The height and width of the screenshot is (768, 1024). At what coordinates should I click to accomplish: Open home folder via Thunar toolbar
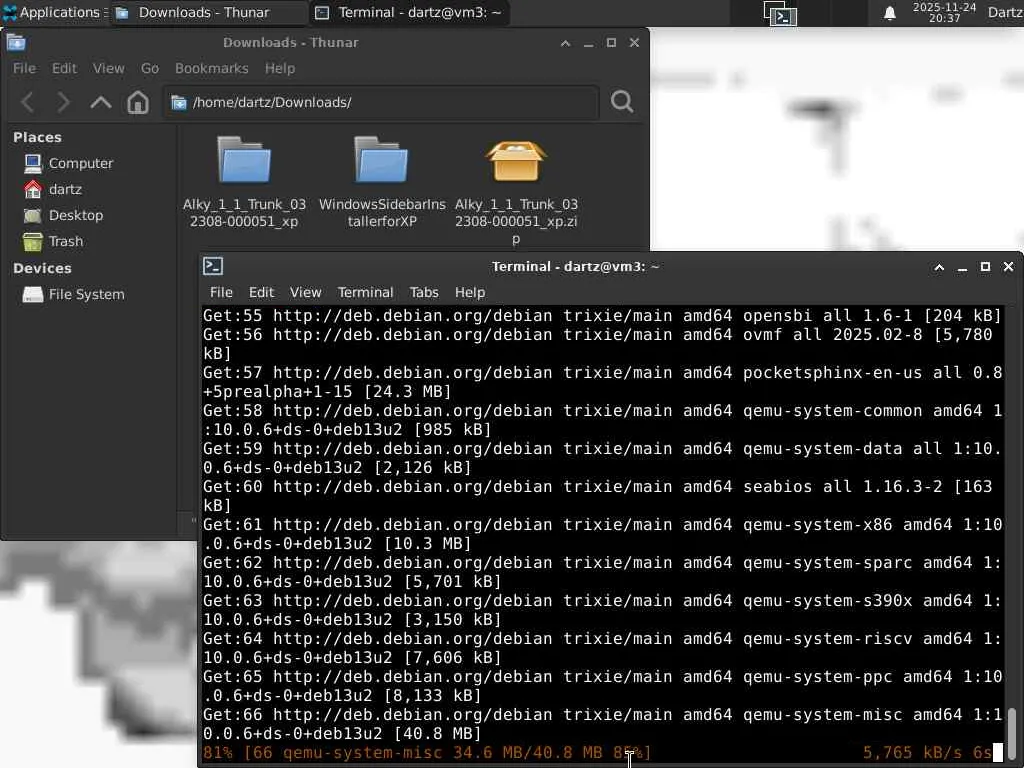coord(138,102)
